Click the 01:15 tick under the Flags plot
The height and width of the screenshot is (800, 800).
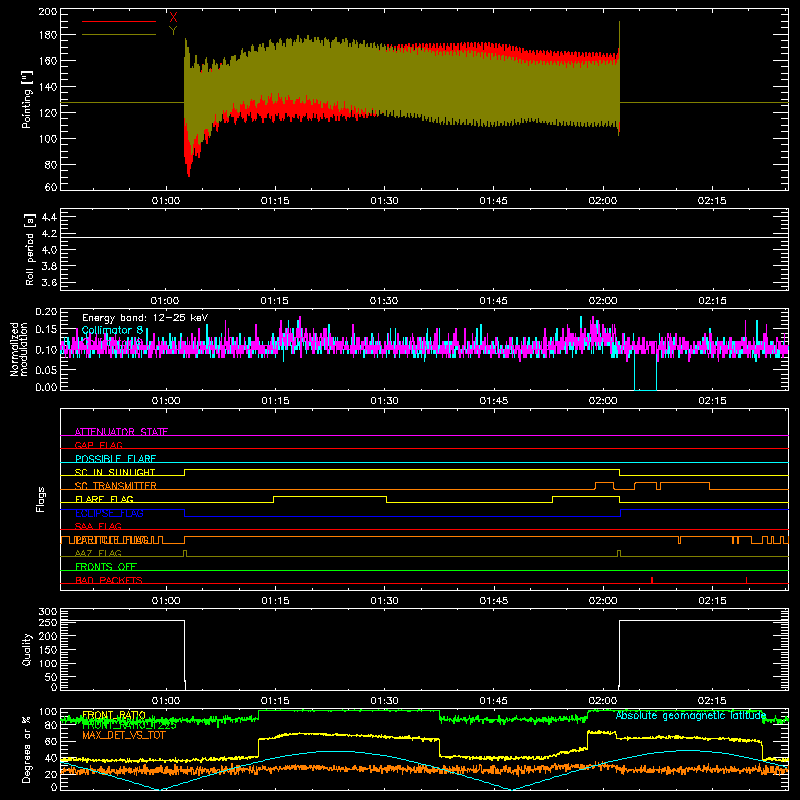coord(275,601)
